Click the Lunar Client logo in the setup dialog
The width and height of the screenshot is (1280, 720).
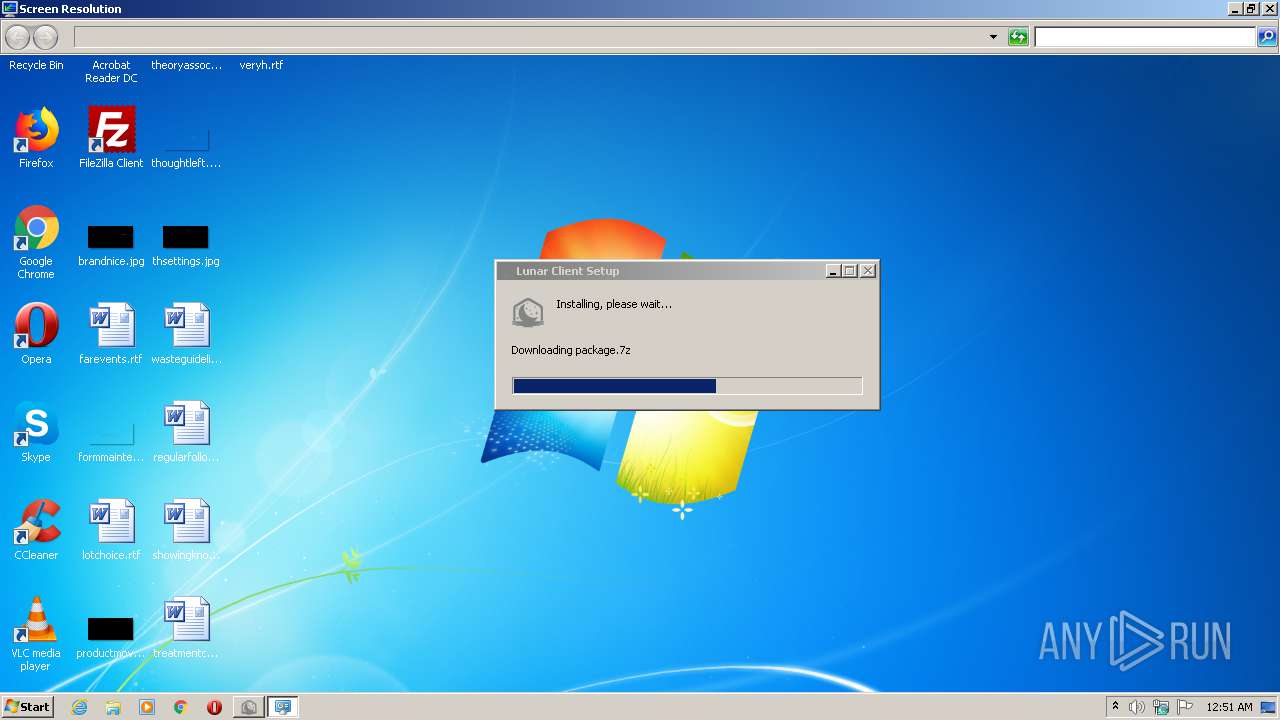pyautogui.click(x=528, y=312)
